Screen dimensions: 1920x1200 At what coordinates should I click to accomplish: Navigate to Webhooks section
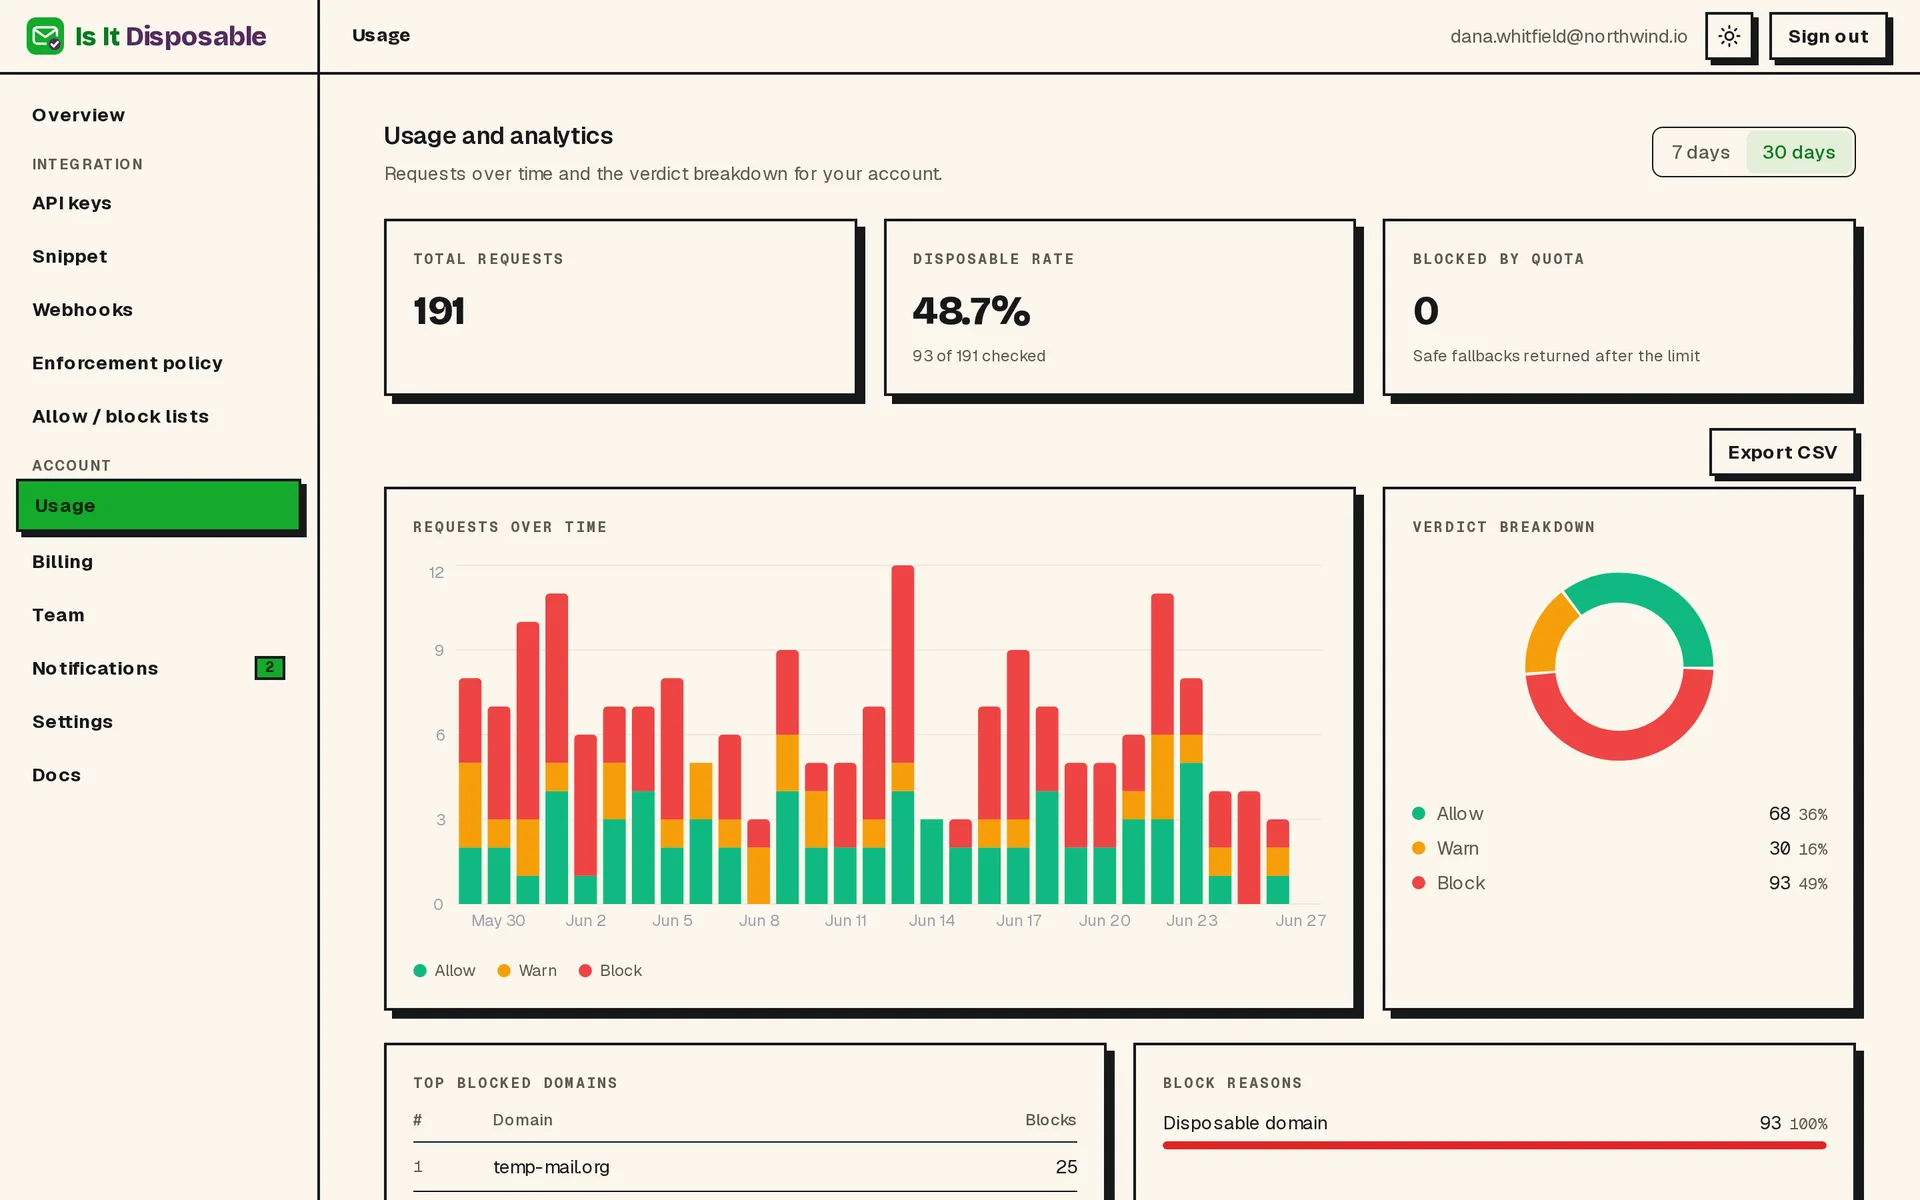click(82, 310)
